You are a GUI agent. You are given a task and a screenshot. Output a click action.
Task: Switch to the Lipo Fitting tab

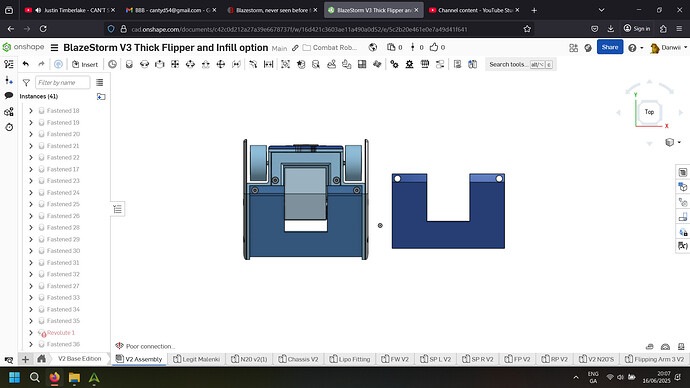[350, 359]
